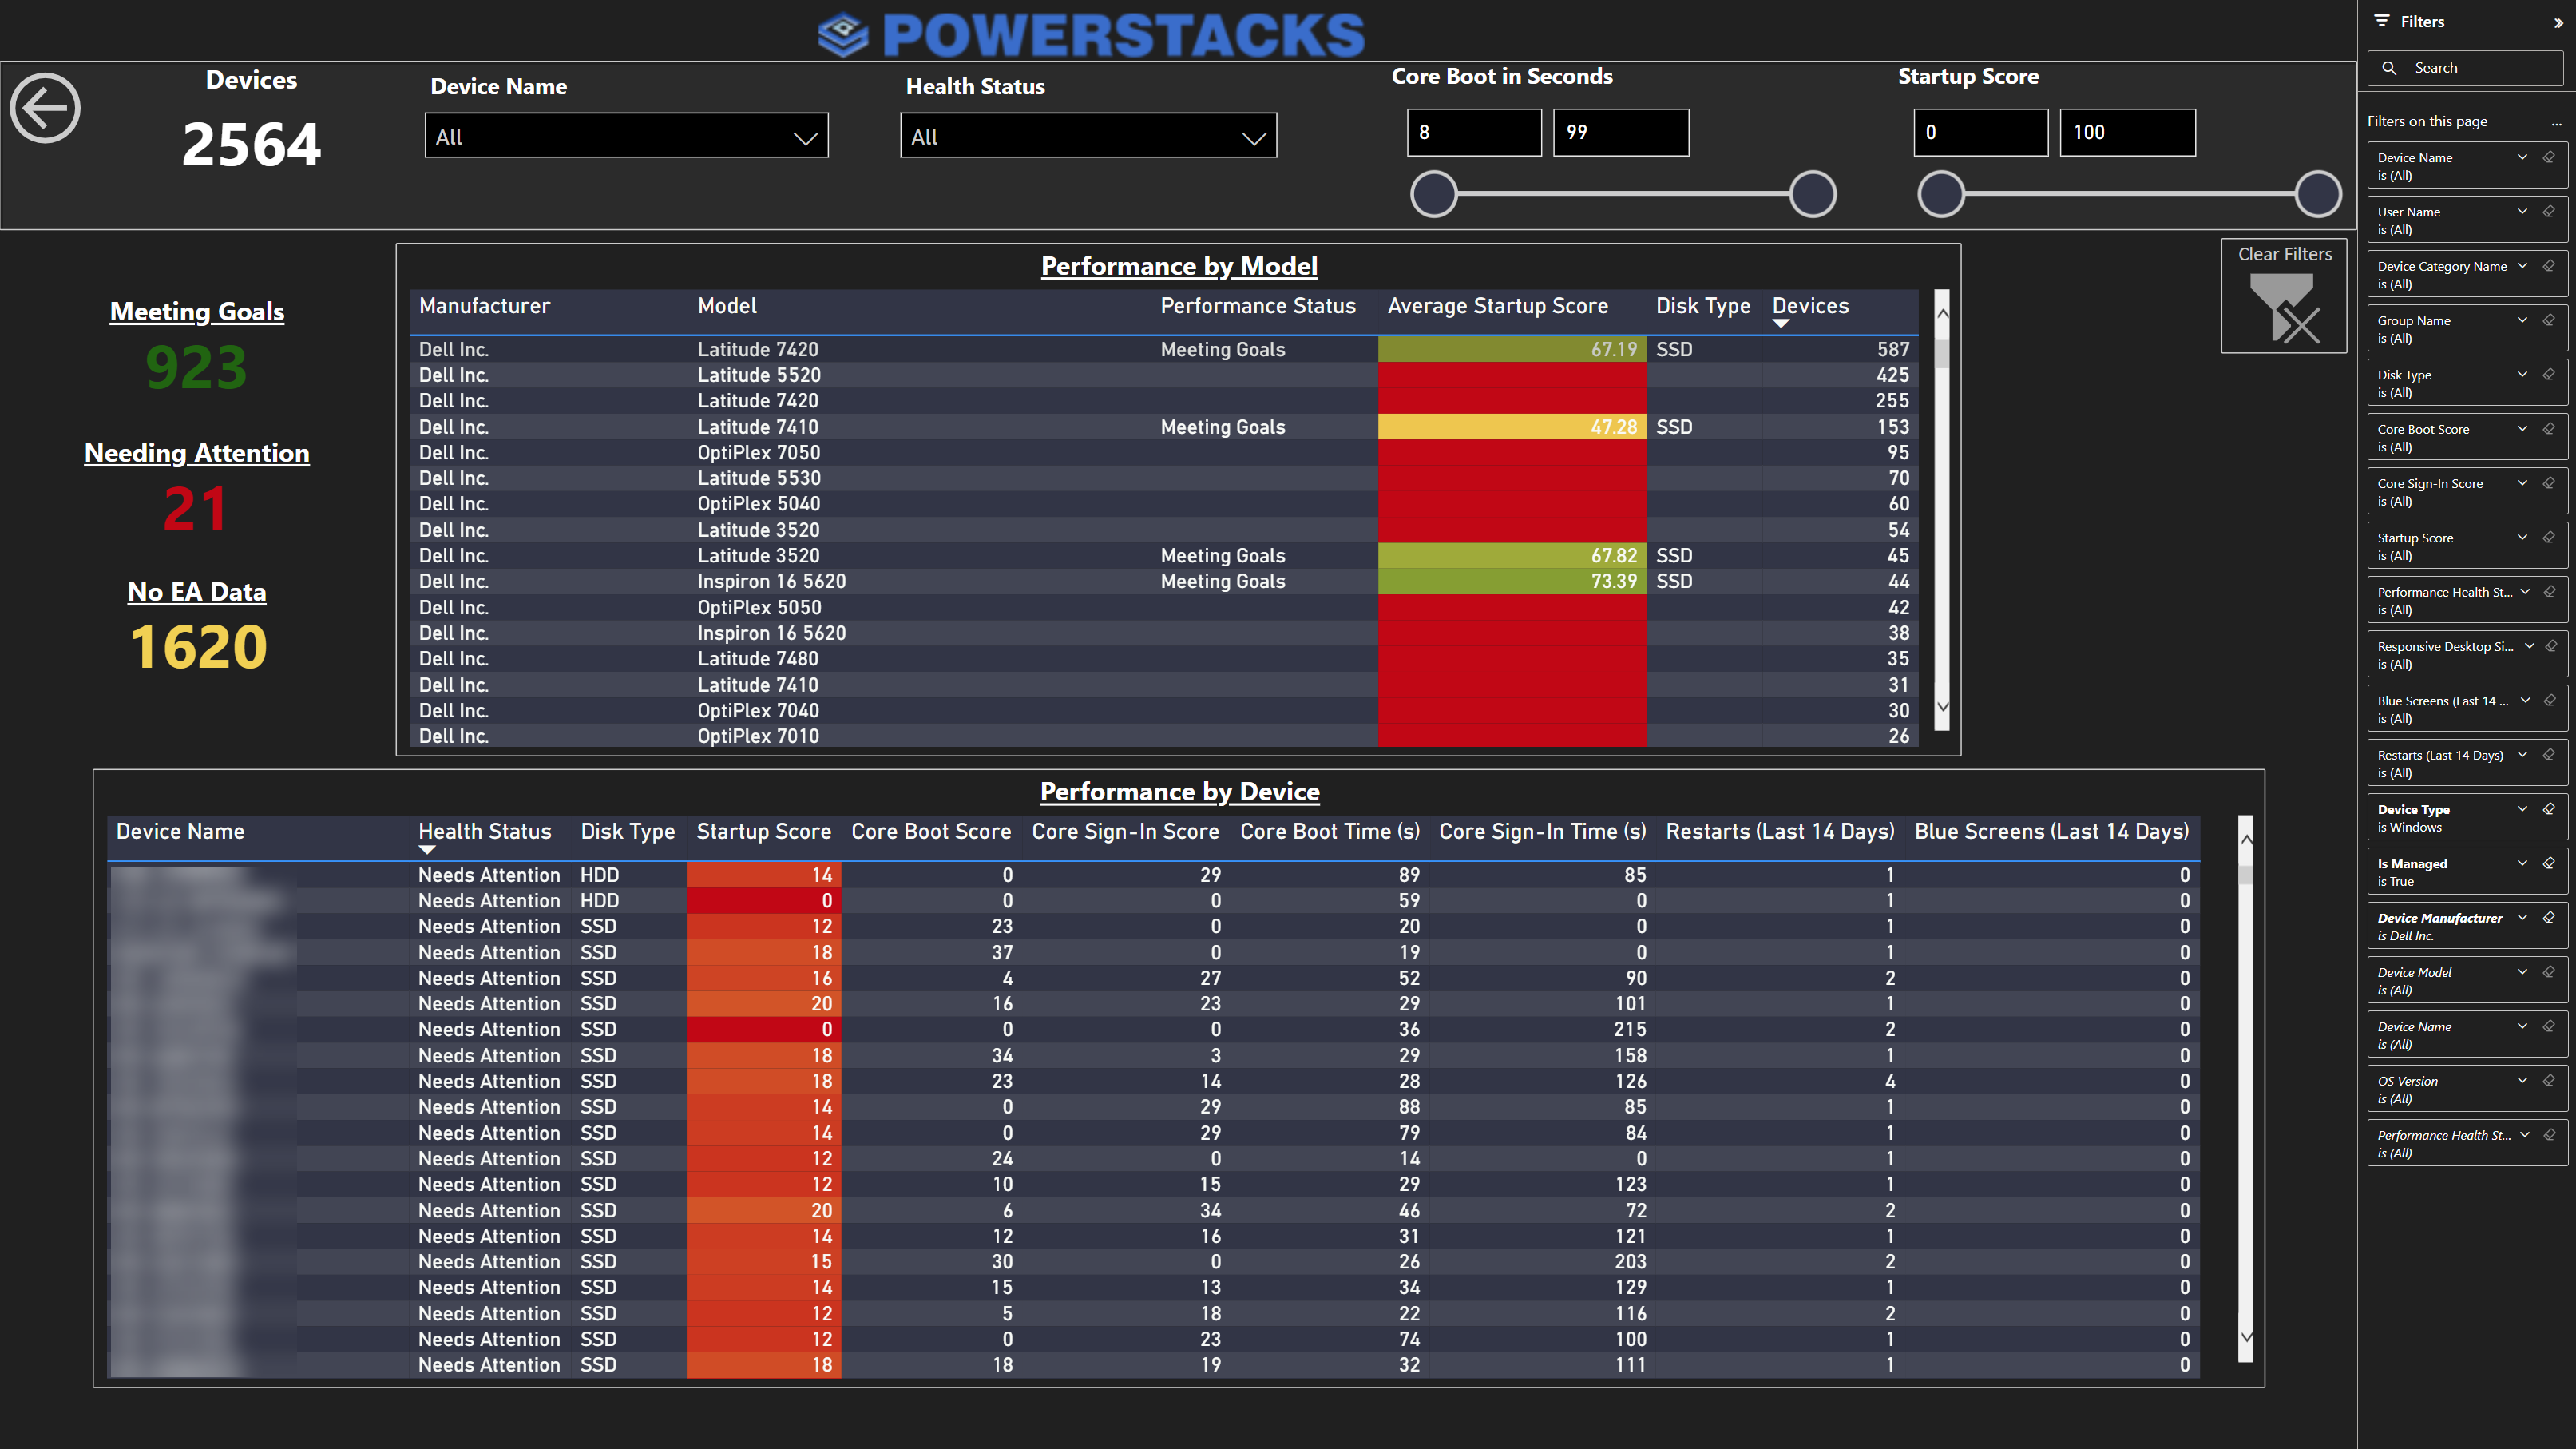Expand the Group Name filter card
This screenshot has width=2576, height=1449.
(2522, 320)
